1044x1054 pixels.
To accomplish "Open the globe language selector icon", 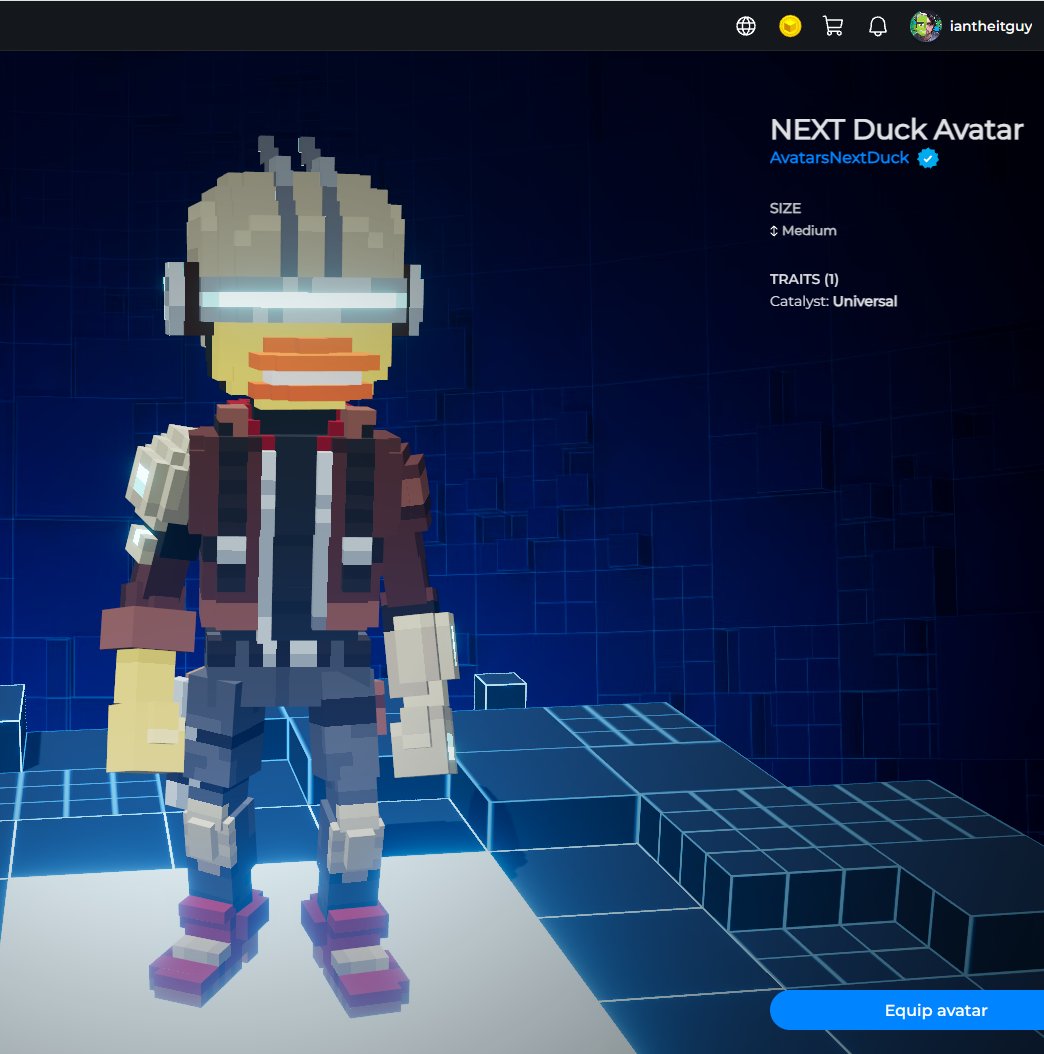I will coord(746,26).
